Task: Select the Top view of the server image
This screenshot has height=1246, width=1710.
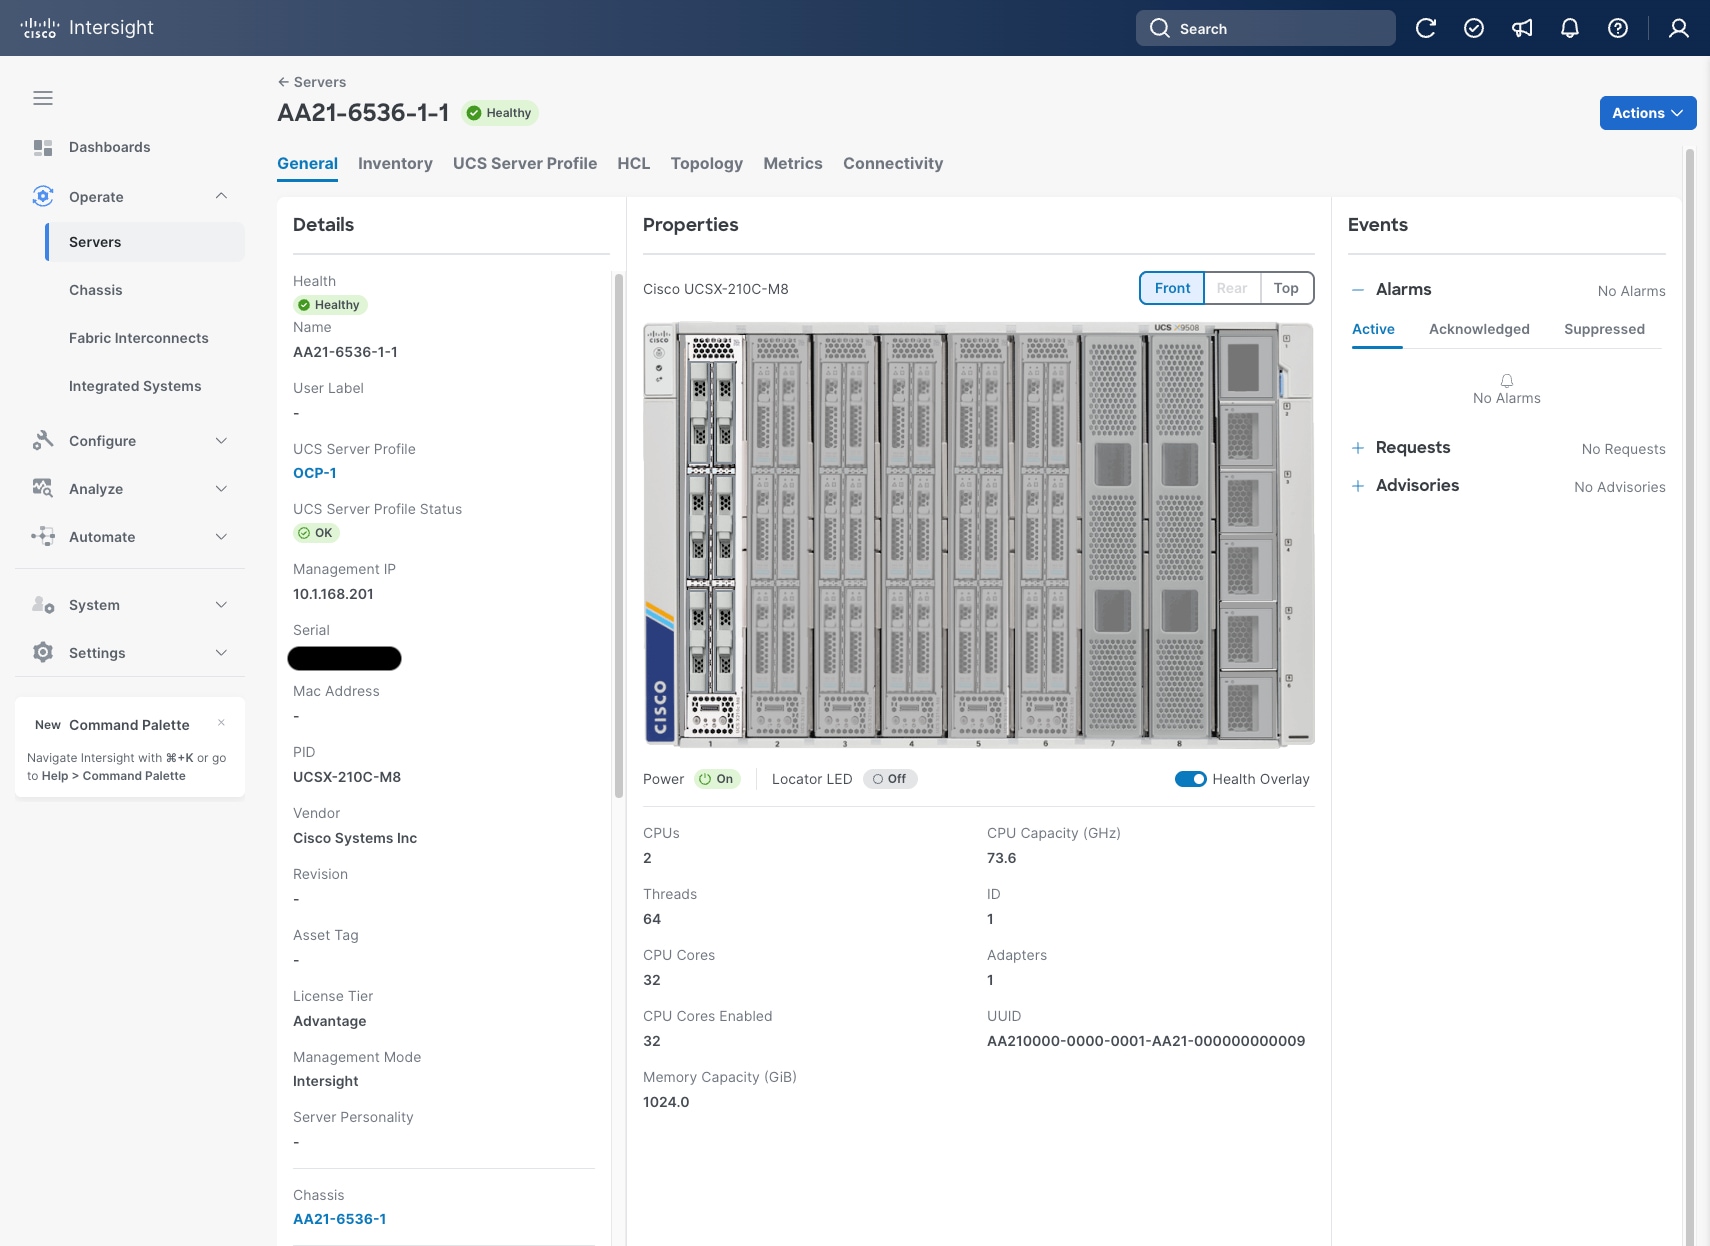Action: click(1287, 288)
